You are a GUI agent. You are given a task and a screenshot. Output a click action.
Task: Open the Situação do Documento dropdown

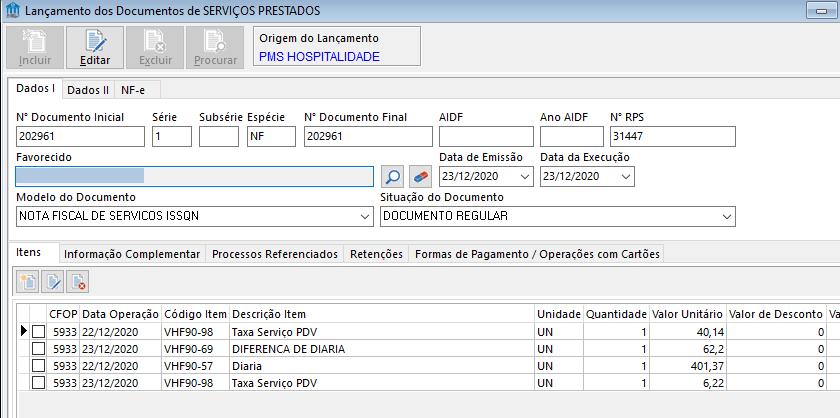coord(726,216)
